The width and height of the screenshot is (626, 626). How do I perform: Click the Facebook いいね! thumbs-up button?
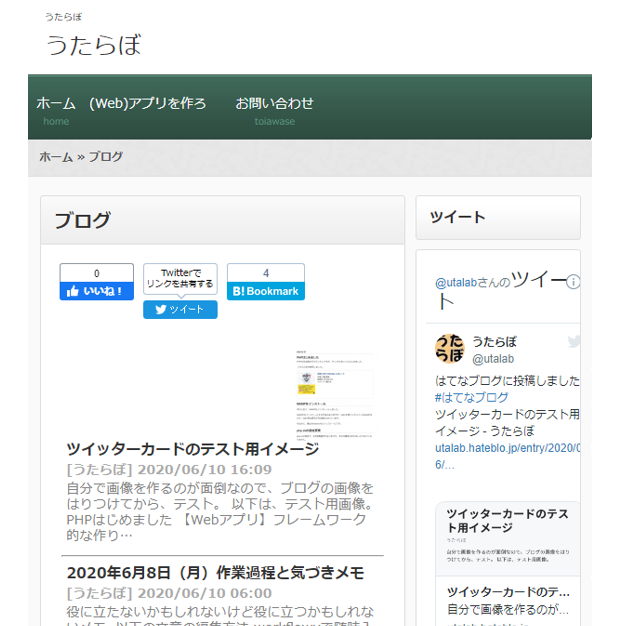pos(97,291)
